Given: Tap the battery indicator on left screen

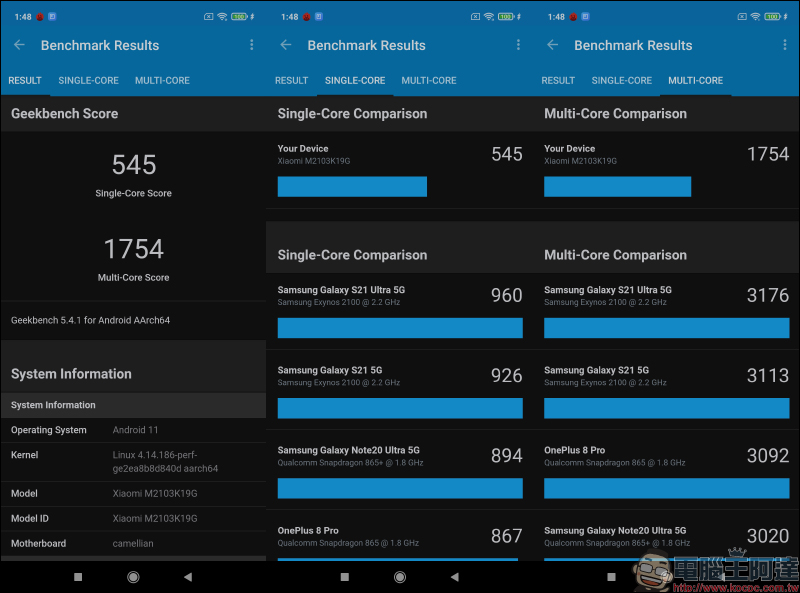Looking at the screenshot, I should point(239,17).
